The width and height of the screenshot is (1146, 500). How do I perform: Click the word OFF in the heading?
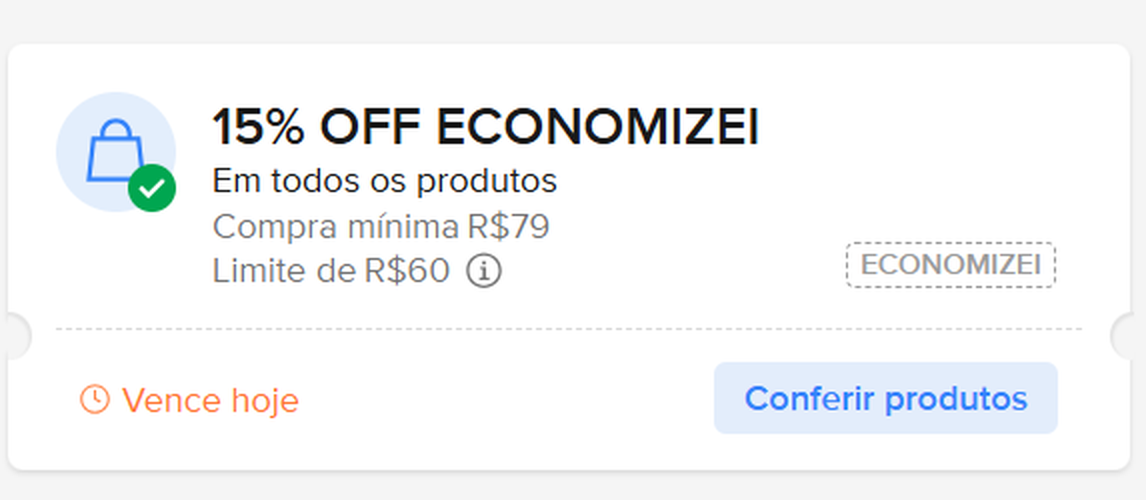(373, 128)
